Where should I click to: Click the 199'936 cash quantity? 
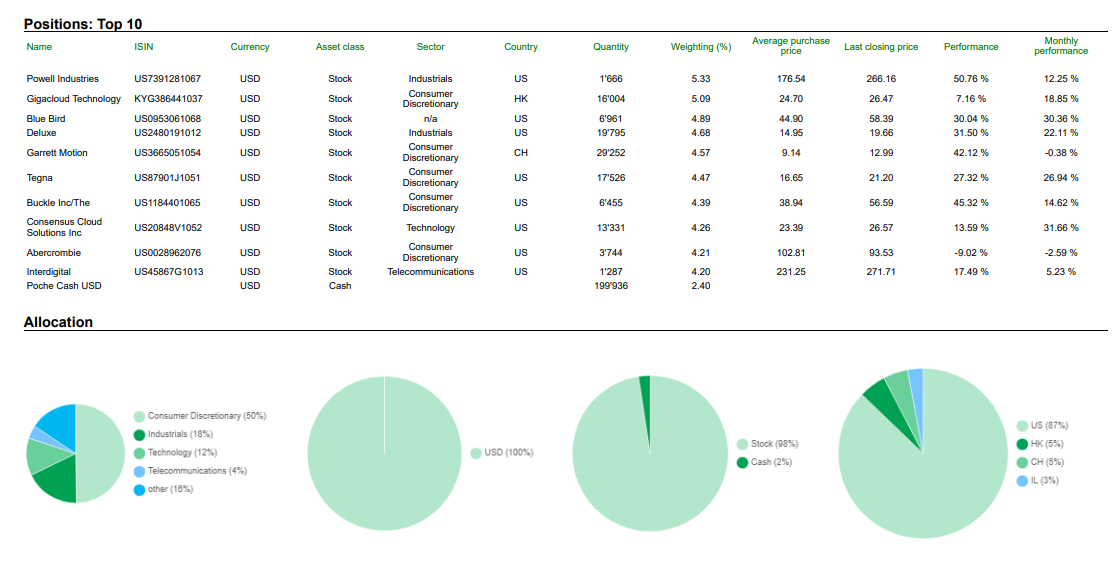[611, 286]
